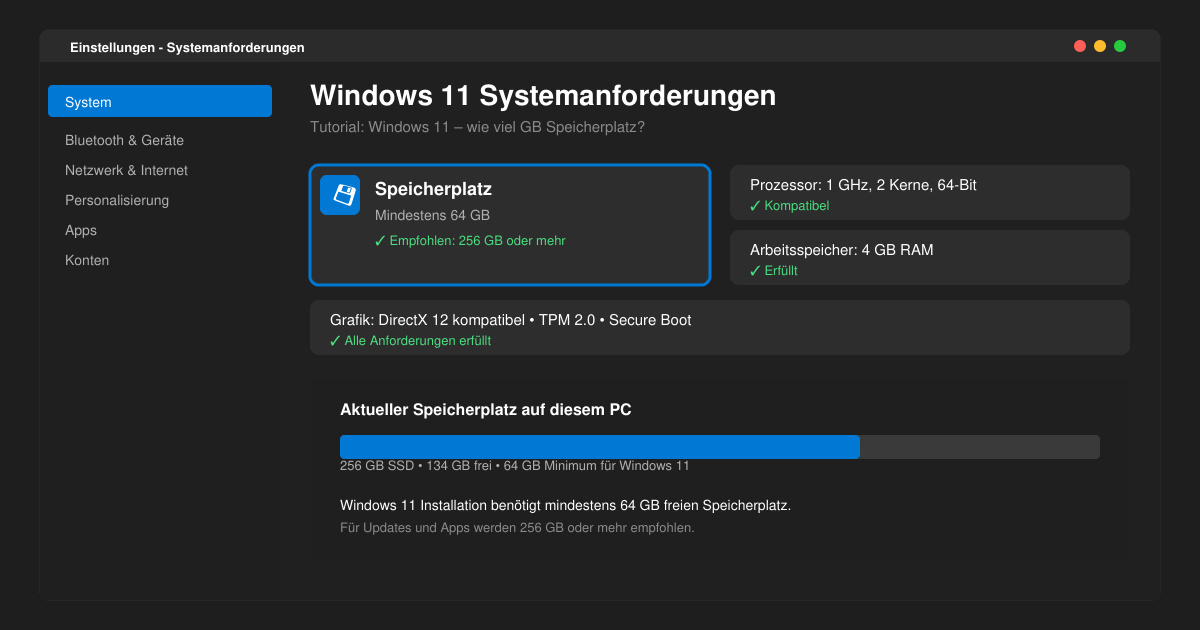The height and width of the screenshot is (630, 1200).
Task: Maximize window with green button
Action: (1120, 46)
